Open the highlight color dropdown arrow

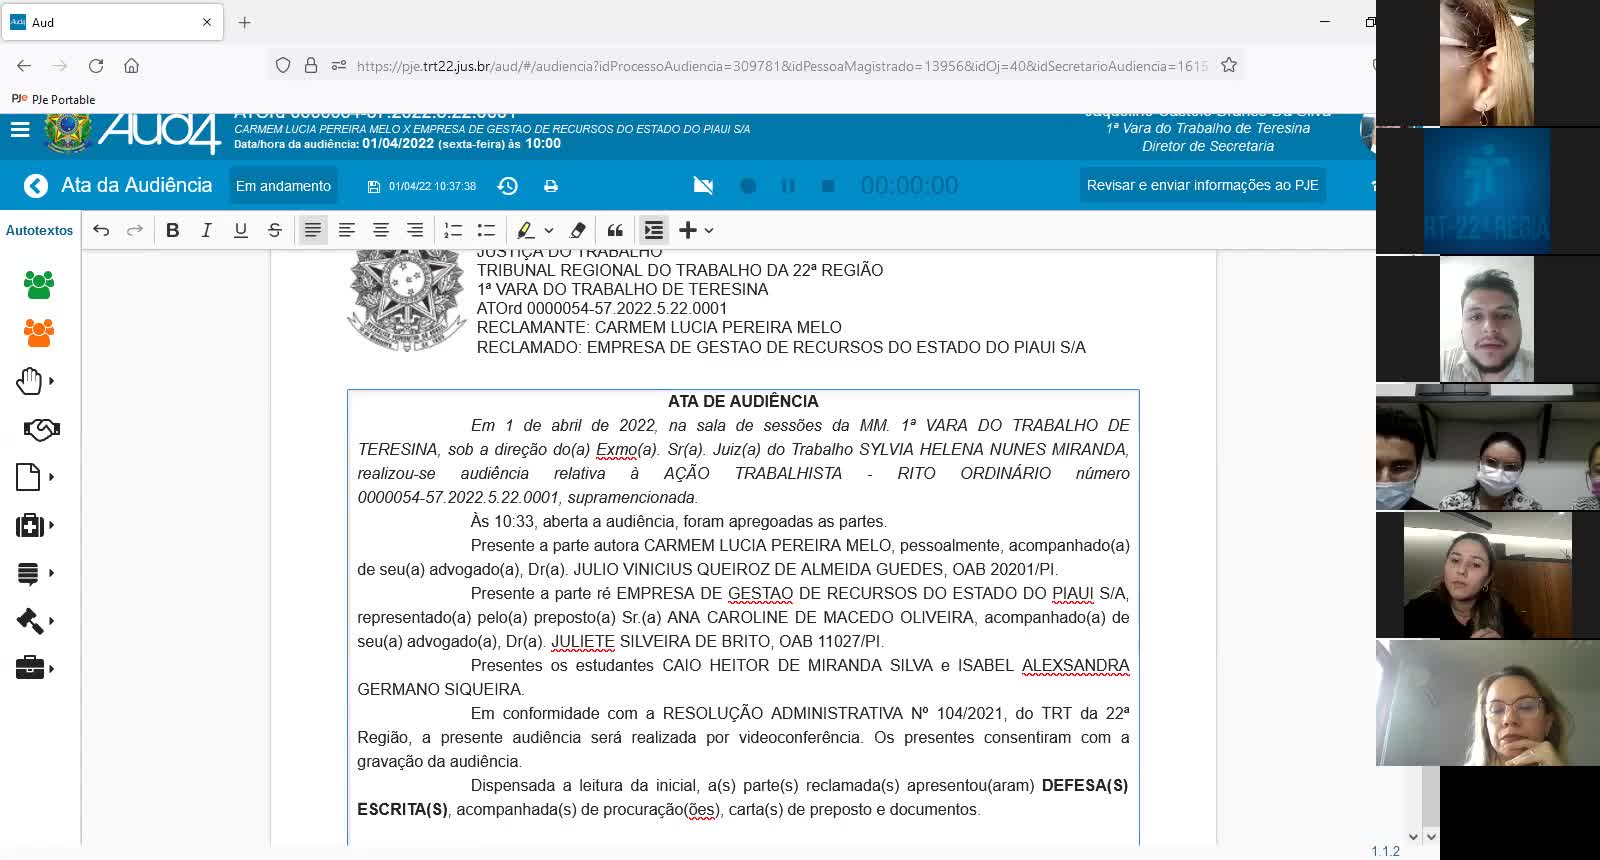(x=549, y=230)
